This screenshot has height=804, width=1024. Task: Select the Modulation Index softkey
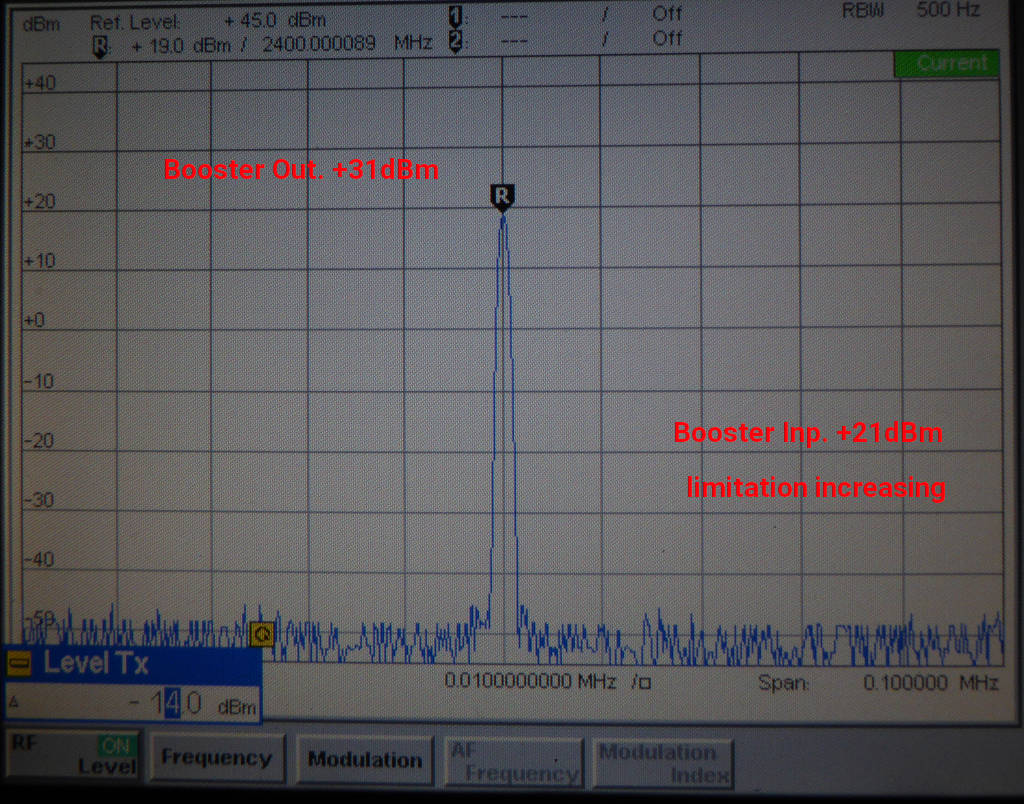pos(663,764)
